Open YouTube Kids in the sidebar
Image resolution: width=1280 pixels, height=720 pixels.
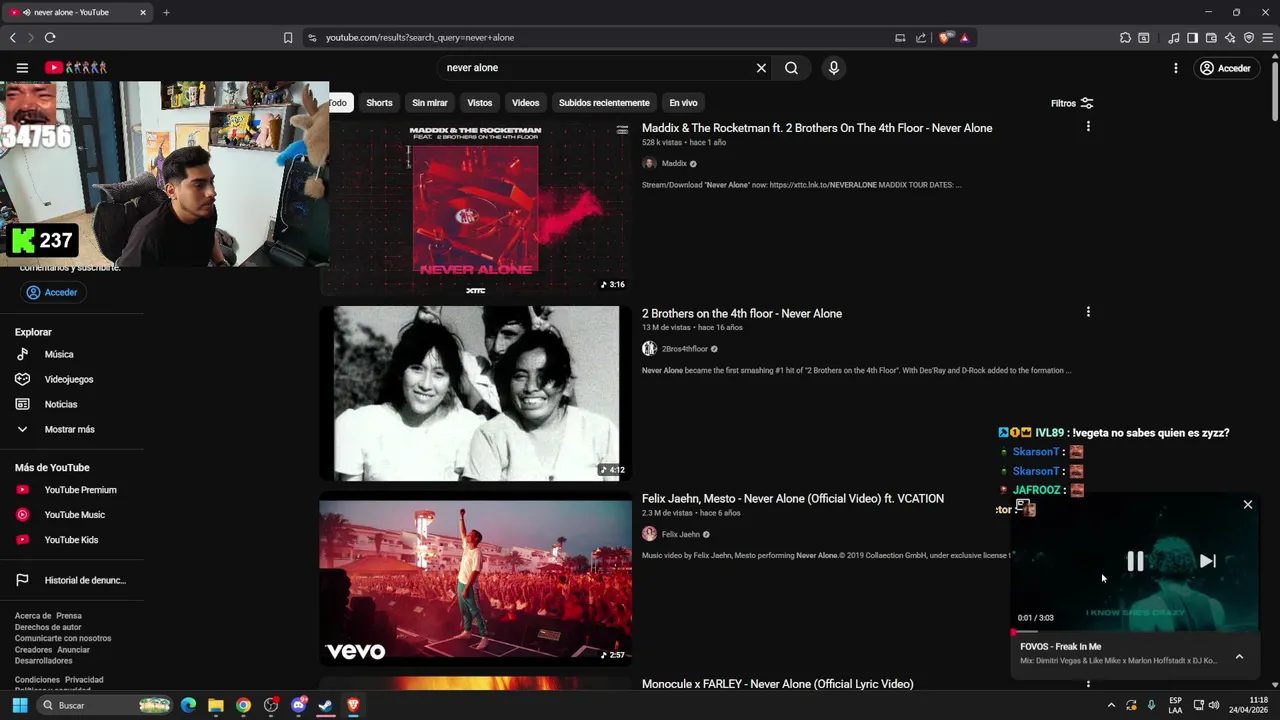(70, 540)
